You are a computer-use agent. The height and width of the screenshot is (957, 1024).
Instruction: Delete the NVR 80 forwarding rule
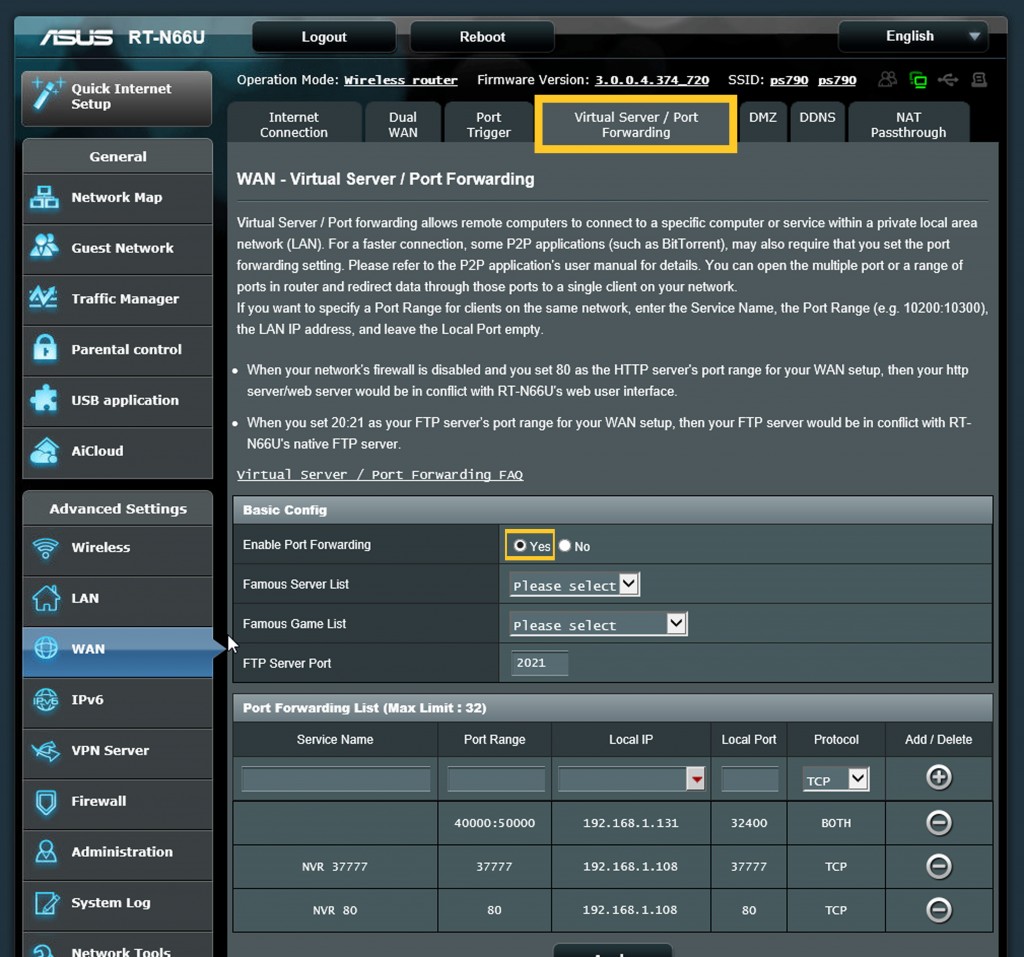click(938, 910)
